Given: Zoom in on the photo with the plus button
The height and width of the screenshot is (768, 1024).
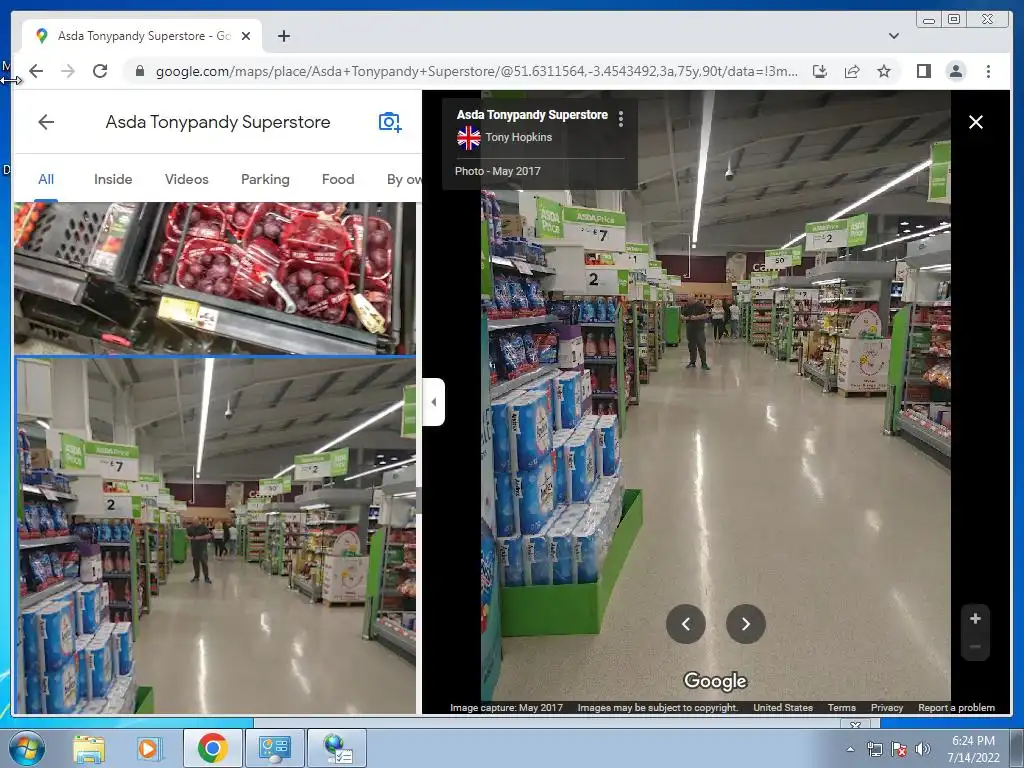Looking at the screenshot, I should 975,618.
